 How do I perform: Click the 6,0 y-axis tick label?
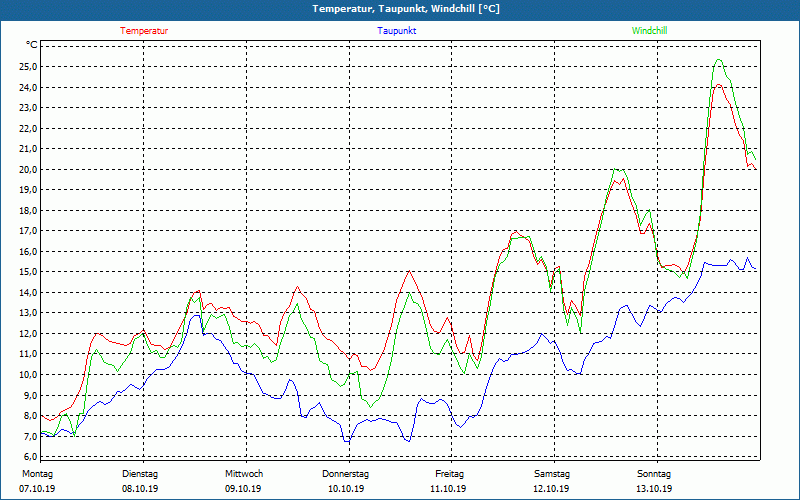point(30,456)
